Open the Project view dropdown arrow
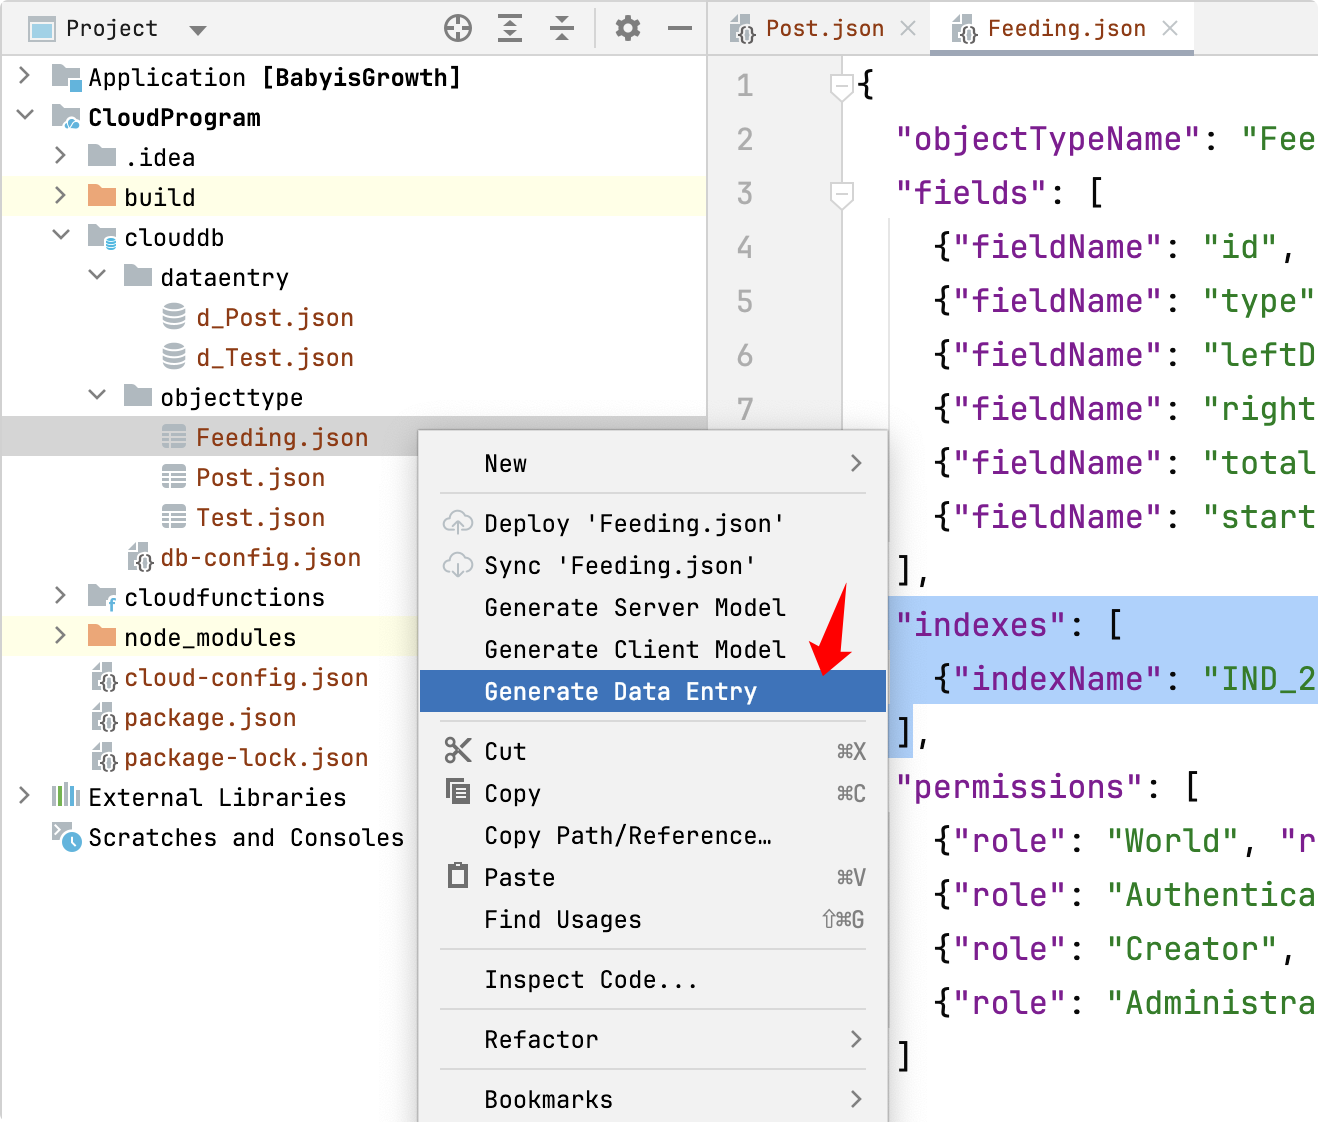 [x=198, y=30]
